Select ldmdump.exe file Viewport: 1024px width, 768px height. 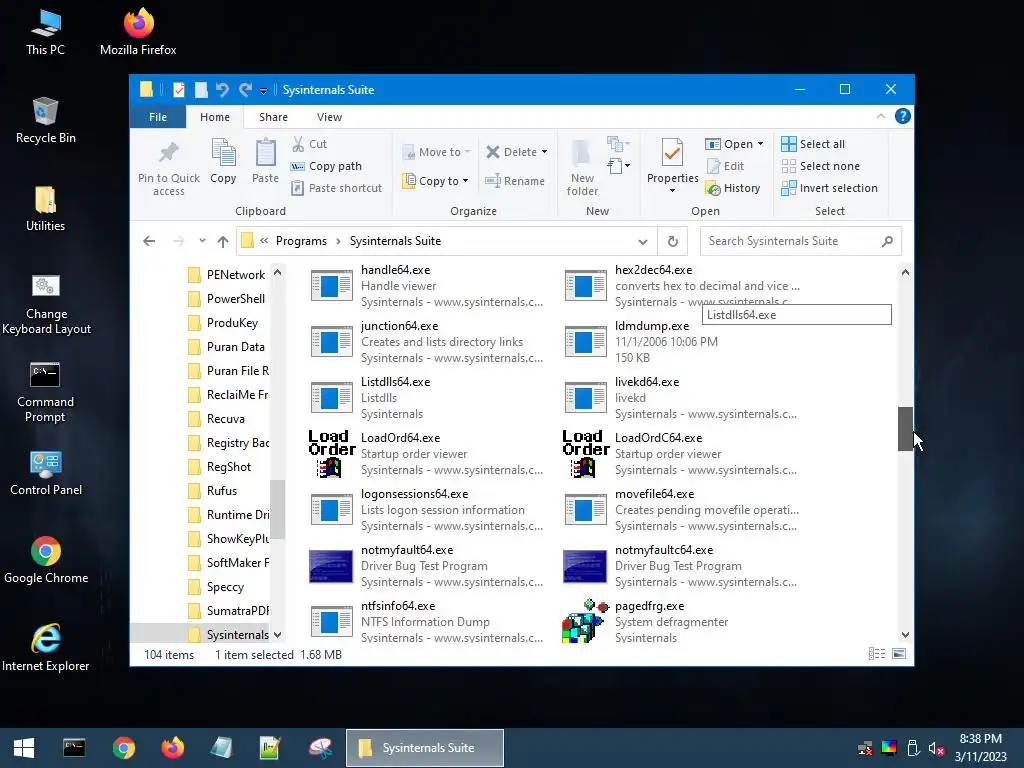coord(679,342)
